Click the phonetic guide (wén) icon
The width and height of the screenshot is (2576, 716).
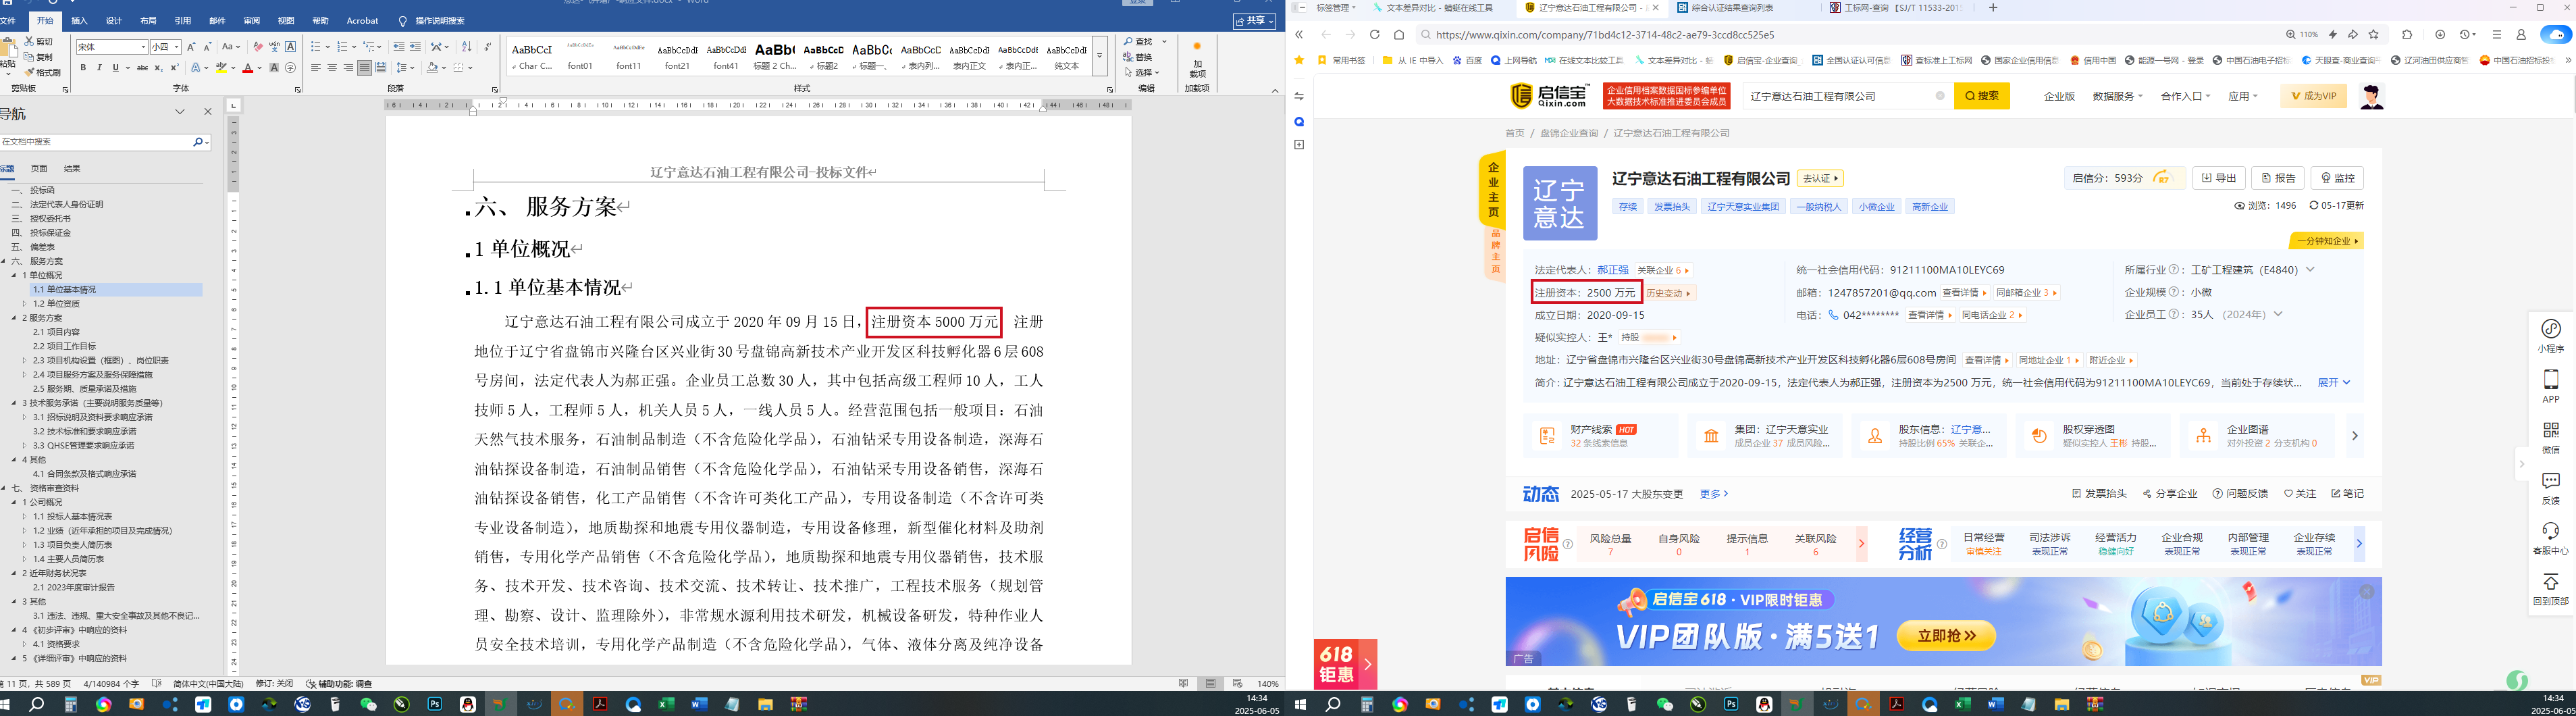coord(274,47)
